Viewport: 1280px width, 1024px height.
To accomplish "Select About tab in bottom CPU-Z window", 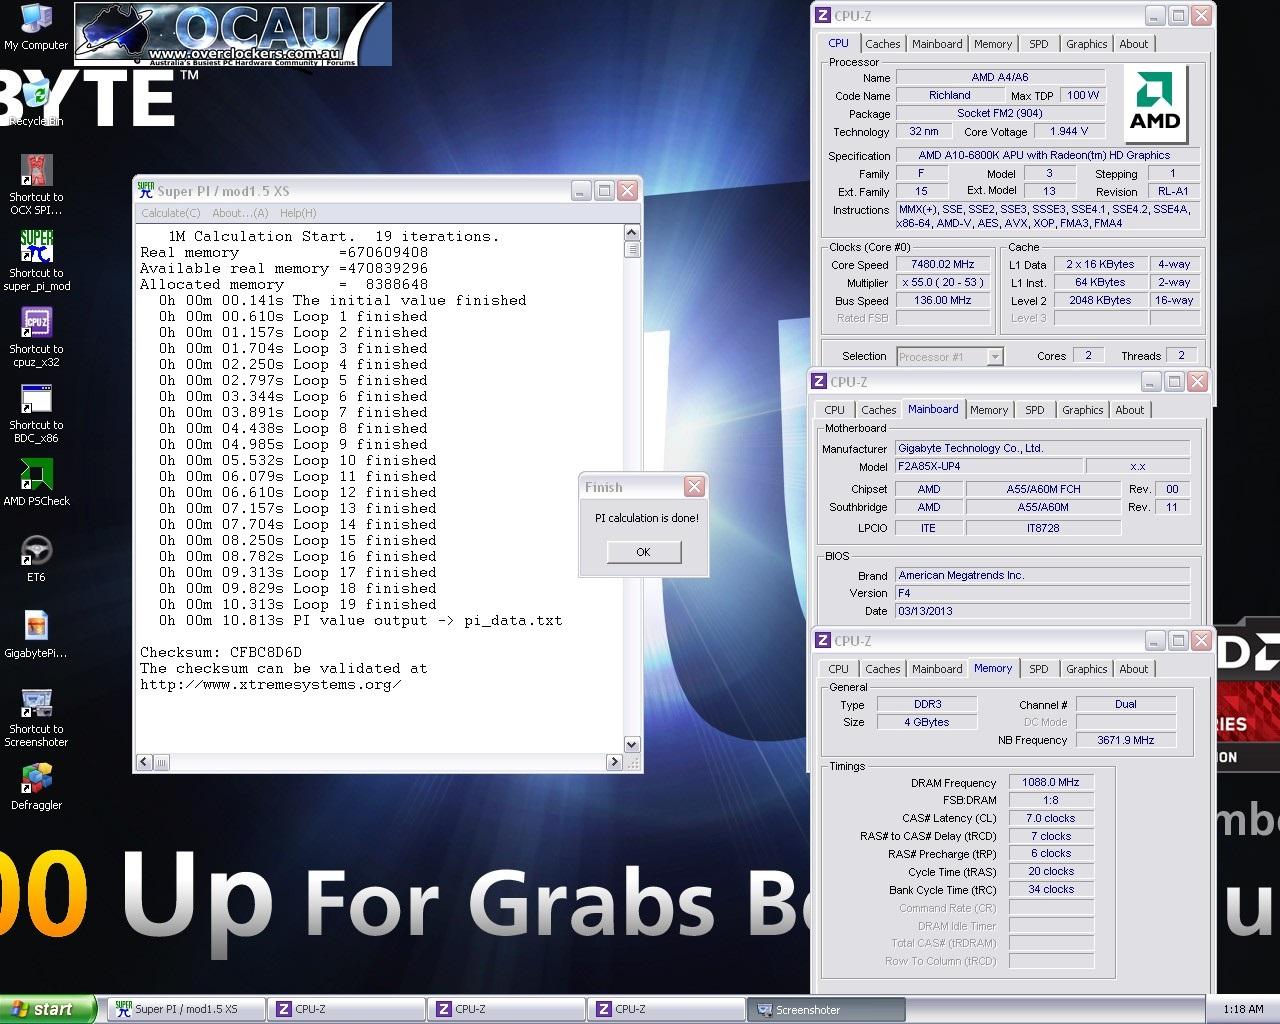I will point(1134,669).
